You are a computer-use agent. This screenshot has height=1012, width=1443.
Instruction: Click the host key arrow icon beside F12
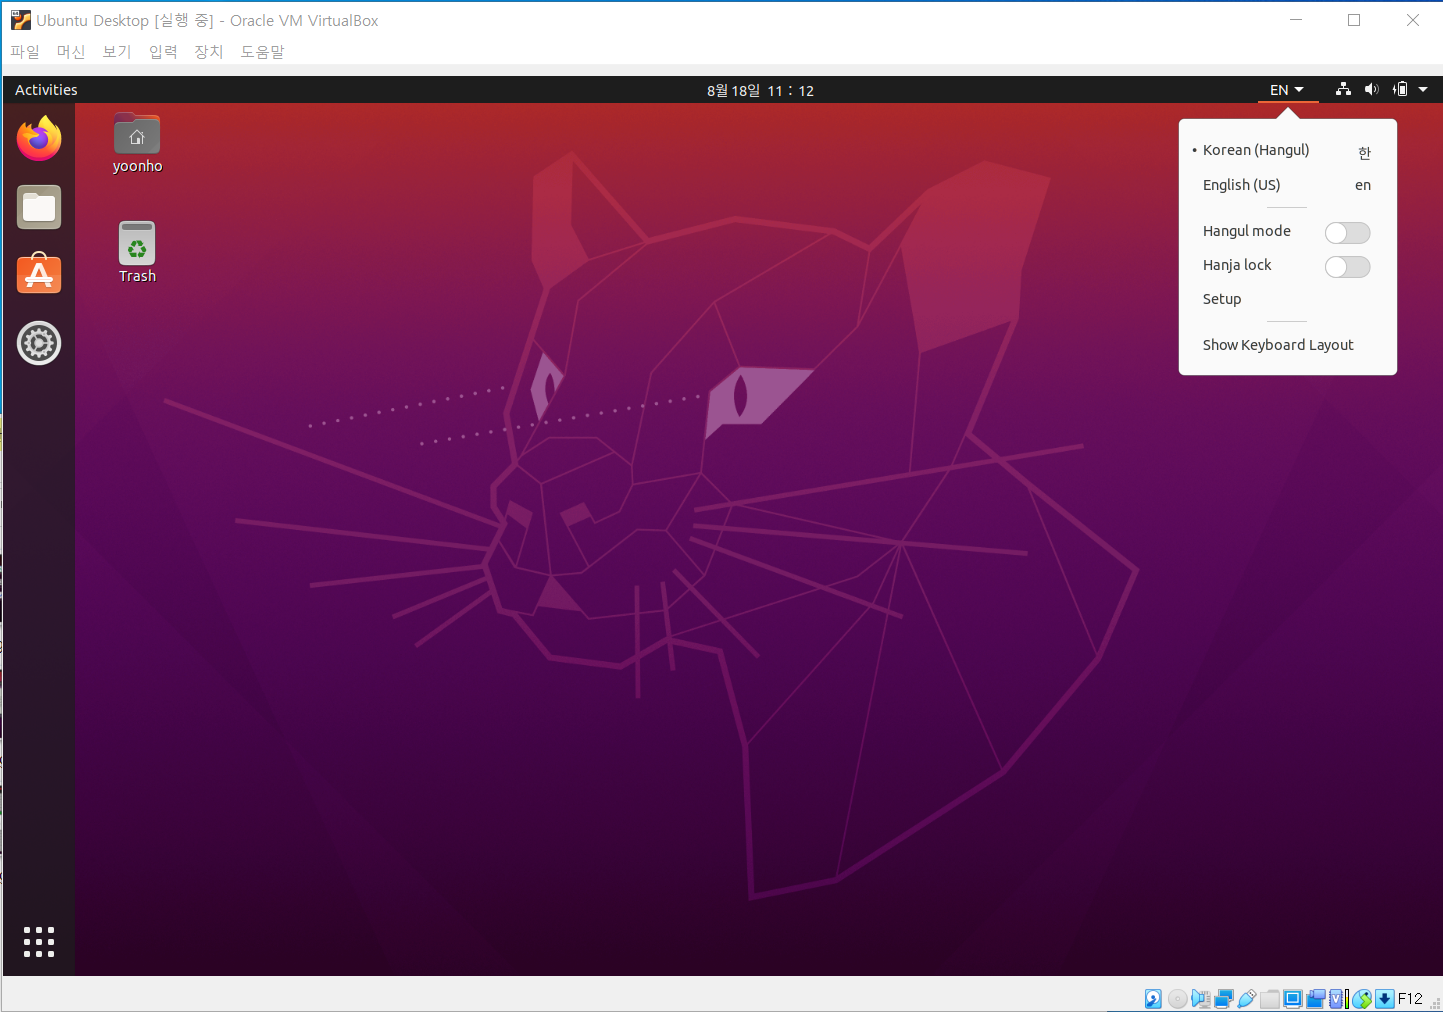click(x=1385, y=998)
